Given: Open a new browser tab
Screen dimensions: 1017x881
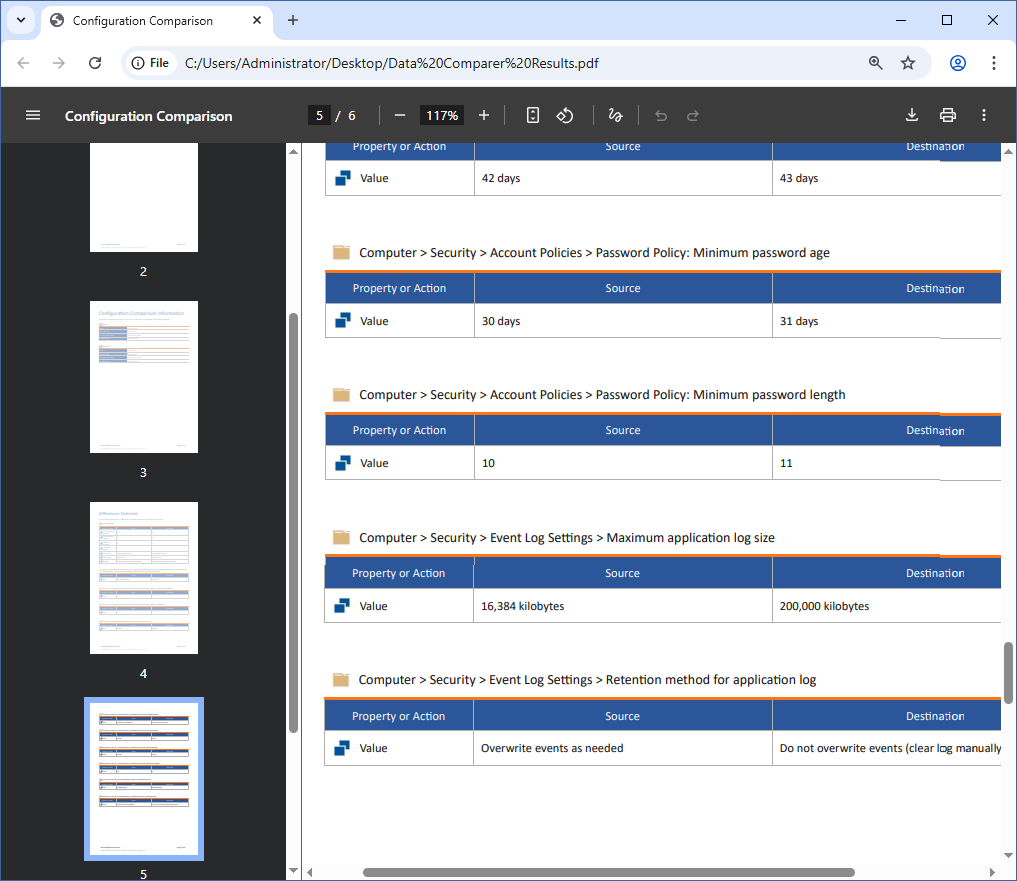Looking at the screenshot, I should click(x=293, y=20).
